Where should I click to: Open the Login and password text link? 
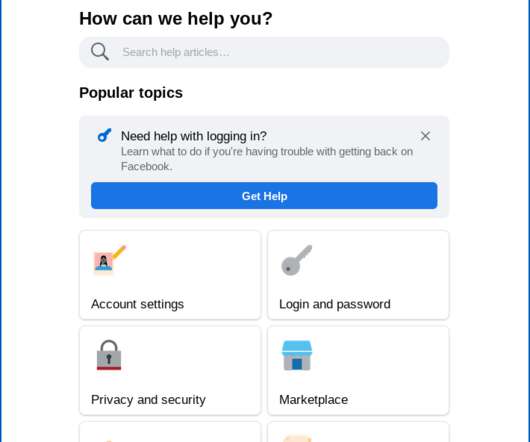pyautogui.click(x=335, y=304)
